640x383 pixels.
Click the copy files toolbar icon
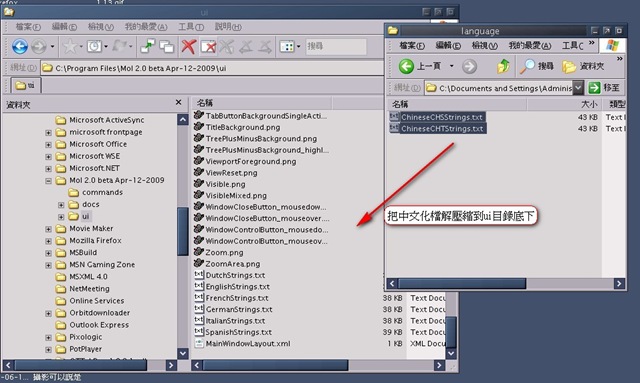tap(167, 47)
